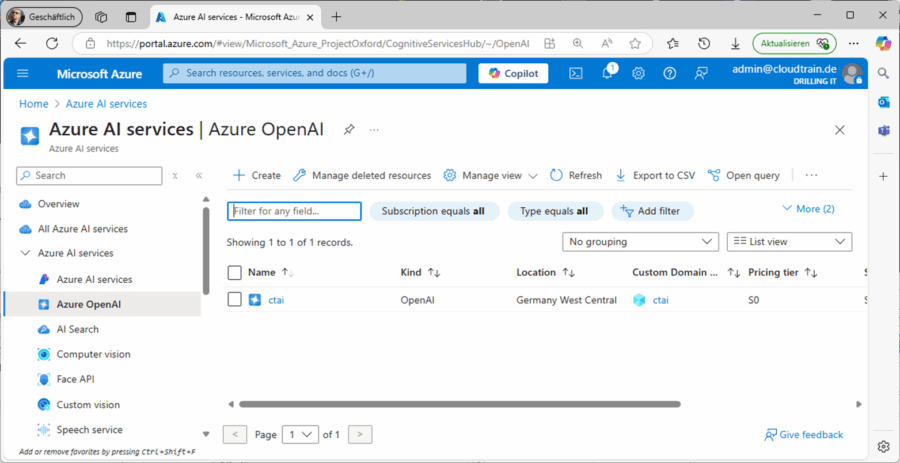Sort by Location column
Viewport: 900px width, 463px height.
click(x=545, y=273)
